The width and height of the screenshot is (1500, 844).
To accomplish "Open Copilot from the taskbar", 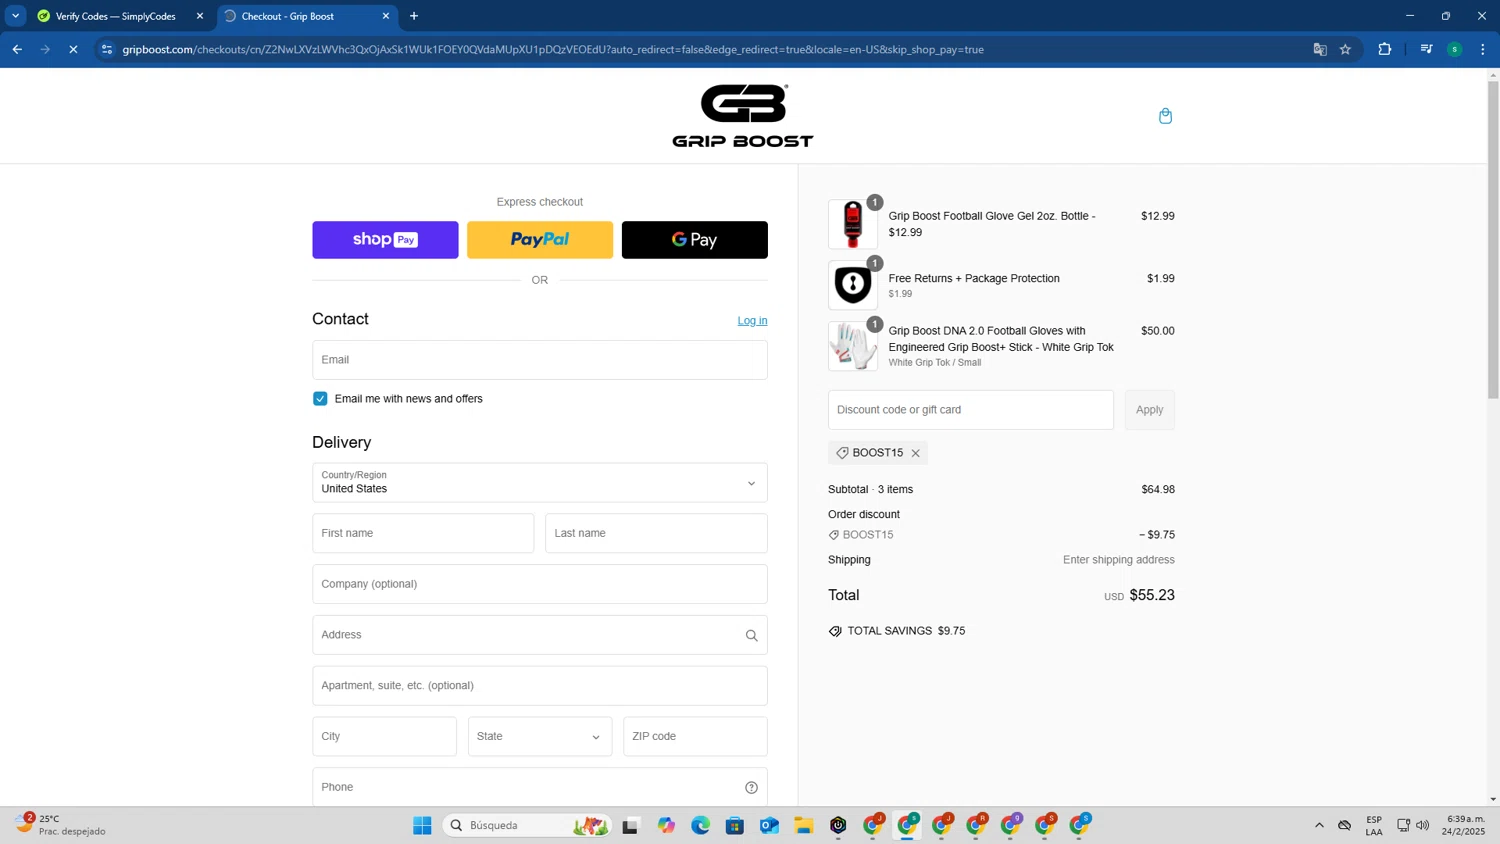I will (x=666, y=825).
